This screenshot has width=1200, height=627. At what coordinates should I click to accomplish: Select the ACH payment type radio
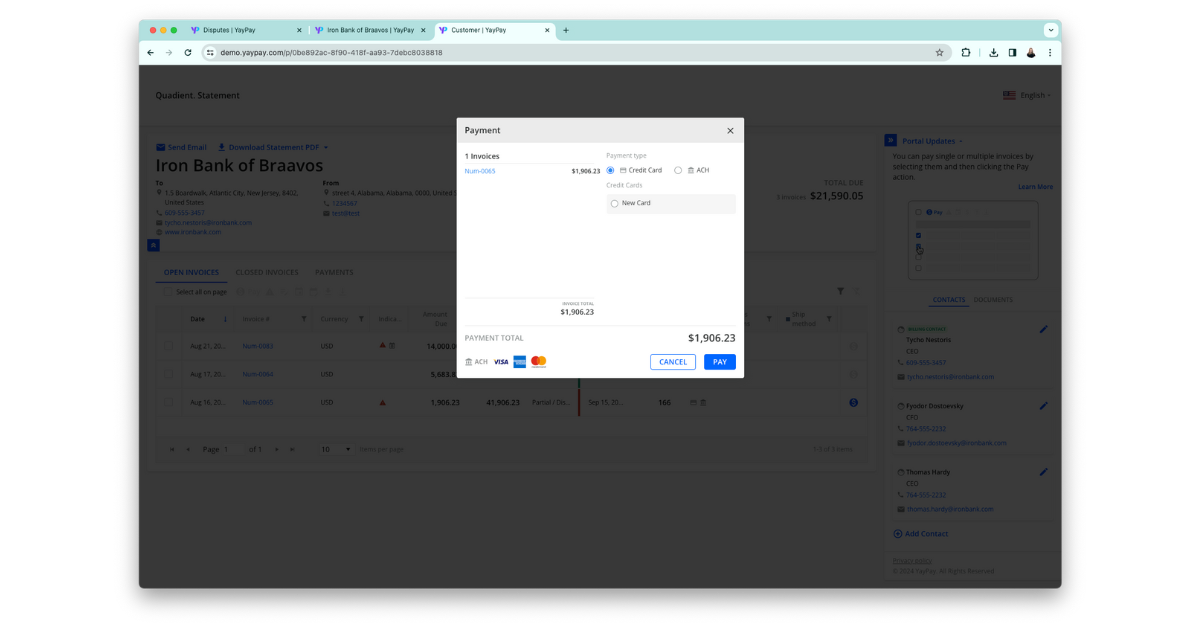click(x=678, y=171)
